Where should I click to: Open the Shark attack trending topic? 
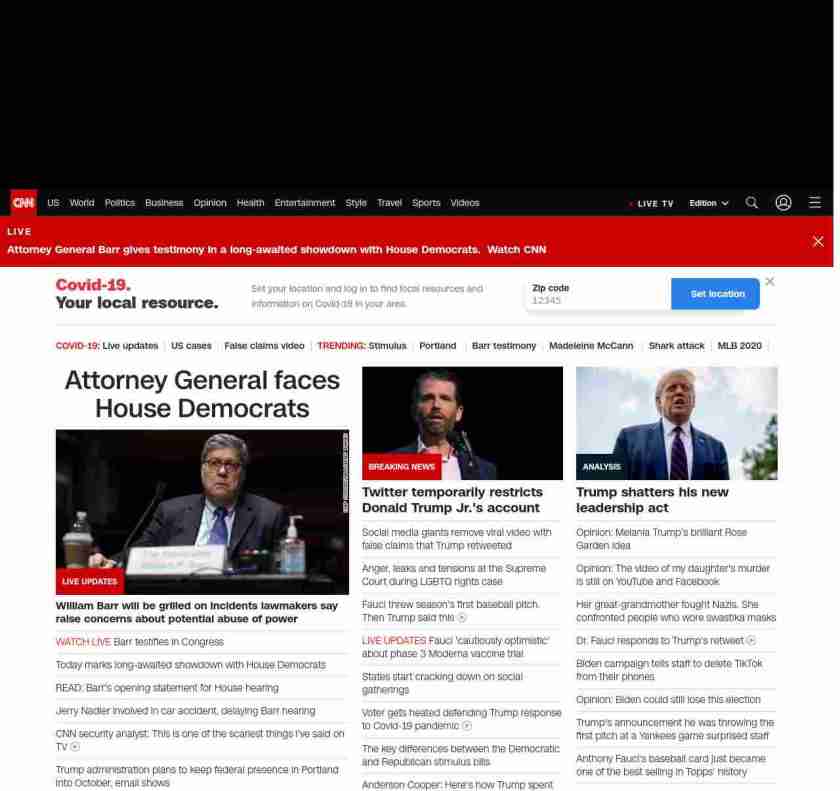676,346
